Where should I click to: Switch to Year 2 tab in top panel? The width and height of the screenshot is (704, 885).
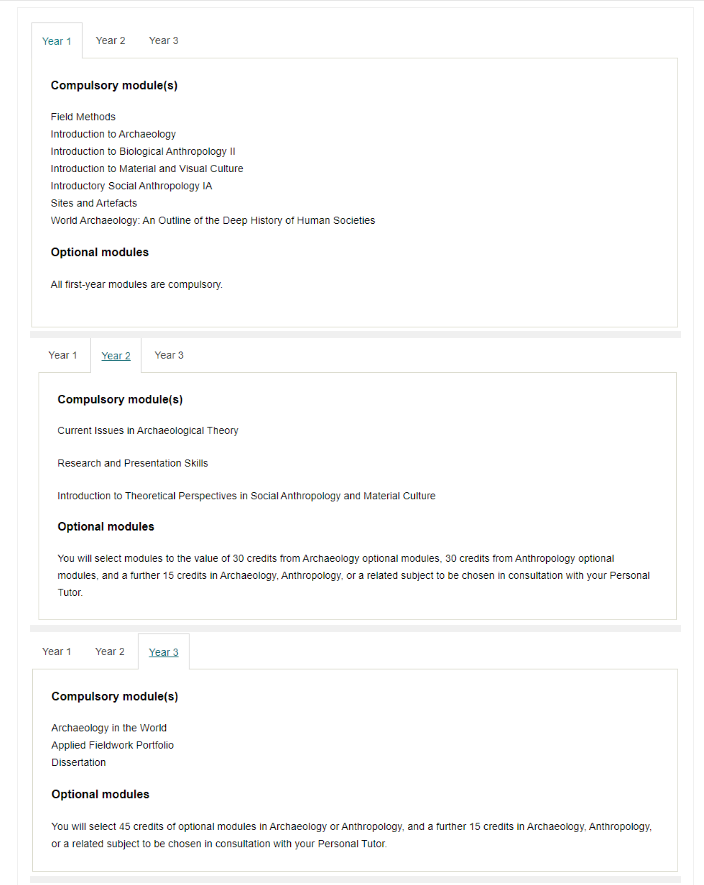pos(110,41)
